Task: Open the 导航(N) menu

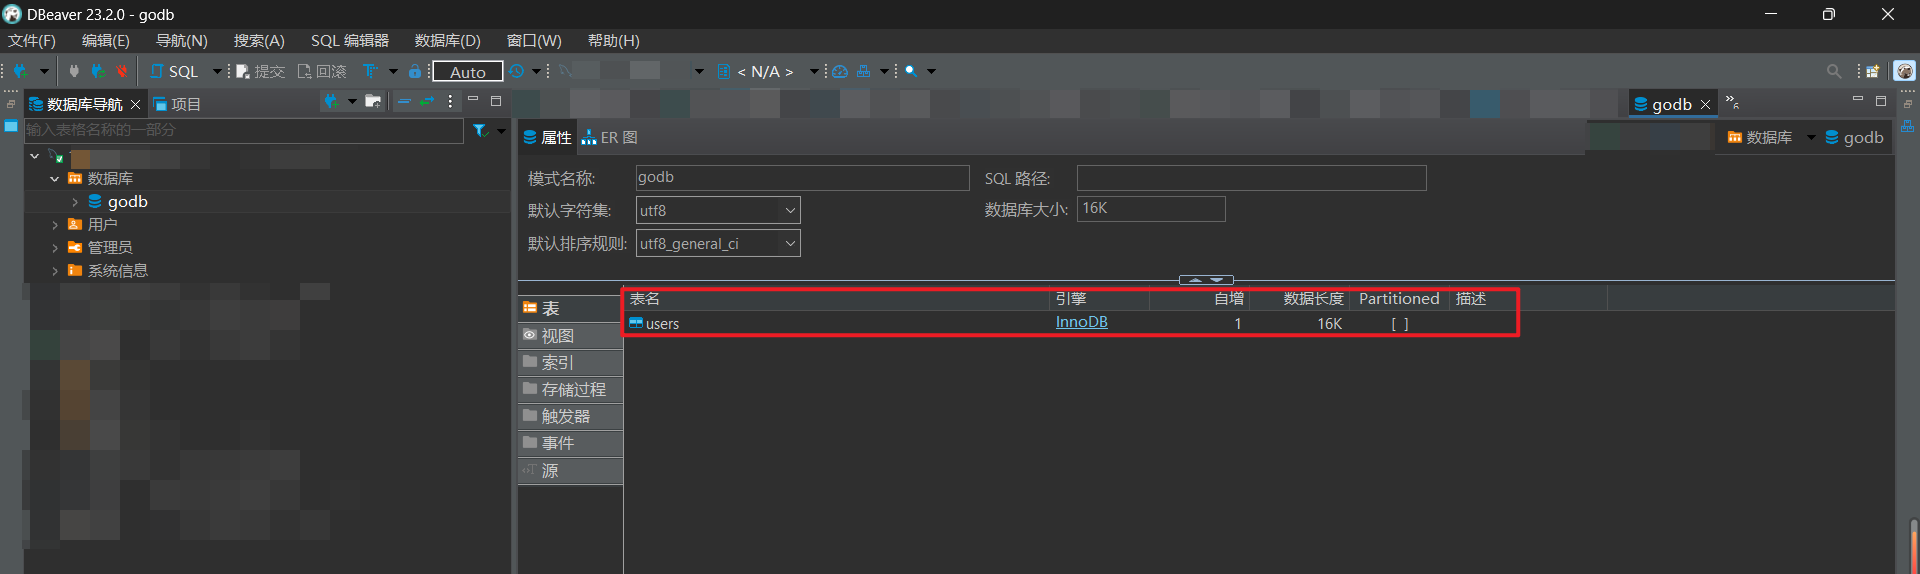Action: coord(181,40)
